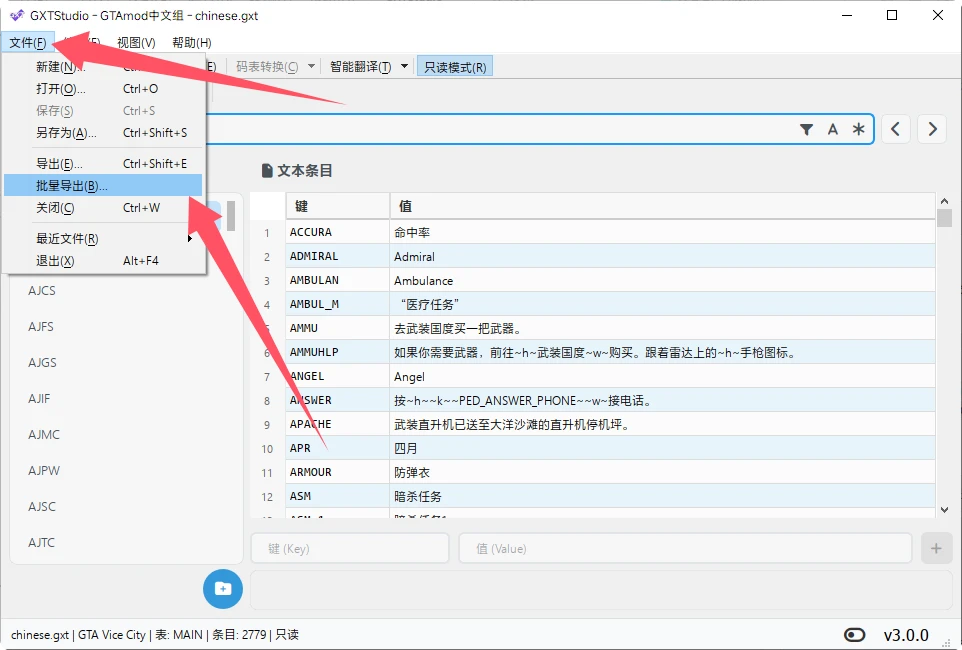Click the plus button to add entry
The height and width of the screenshot is (650, 962).
click(x=936, y=548)
